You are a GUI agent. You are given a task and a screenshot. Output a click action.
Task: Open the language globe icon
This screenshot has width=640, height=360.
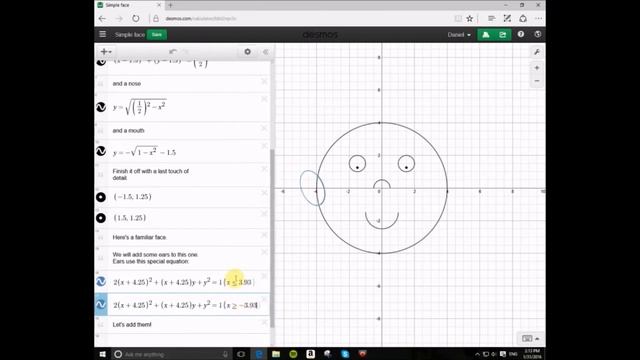click(x=538, y=34)
